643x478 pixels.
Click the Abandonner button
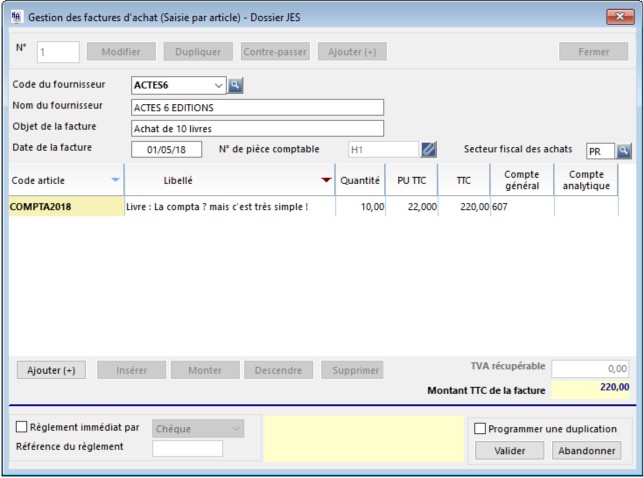(586, 451)
